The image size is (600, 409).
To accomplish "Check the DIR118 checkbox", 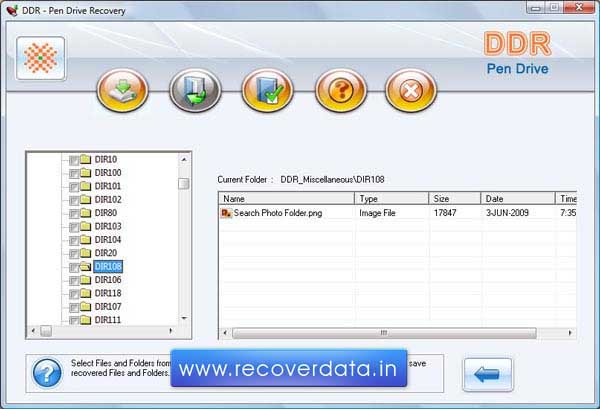I will point(74,294).
